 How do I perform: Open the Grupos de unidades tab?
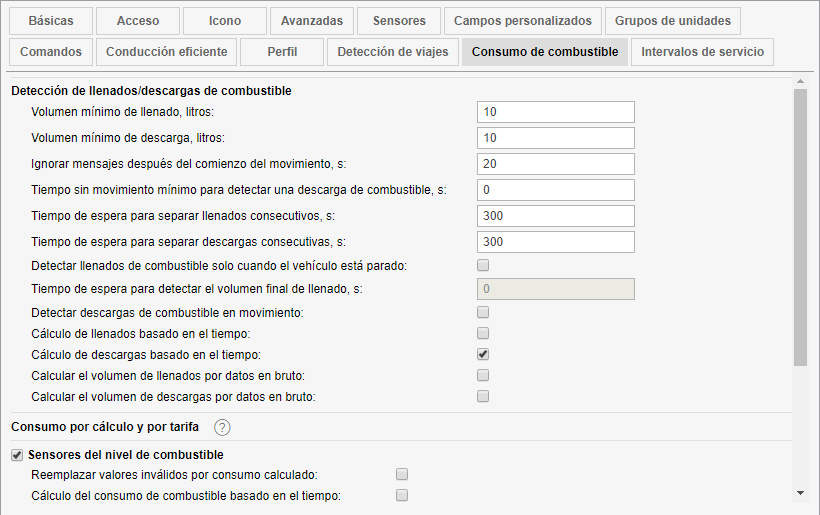[672, 20]
